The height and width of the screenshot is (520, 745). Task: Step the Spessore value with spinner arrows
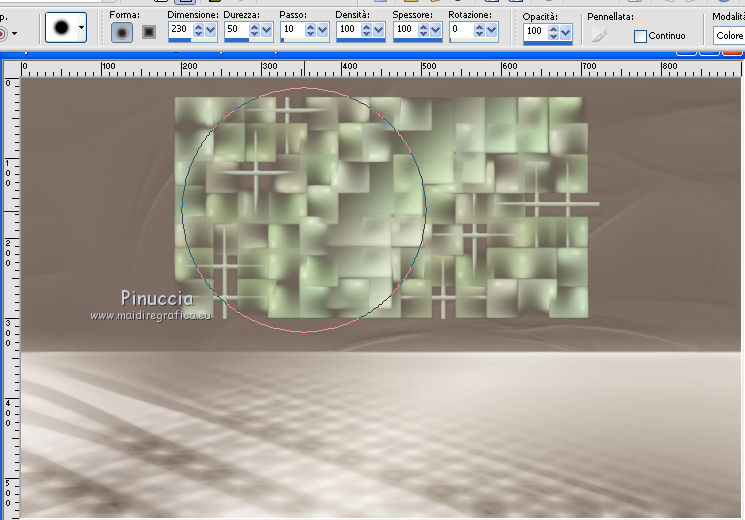[423, 30]
